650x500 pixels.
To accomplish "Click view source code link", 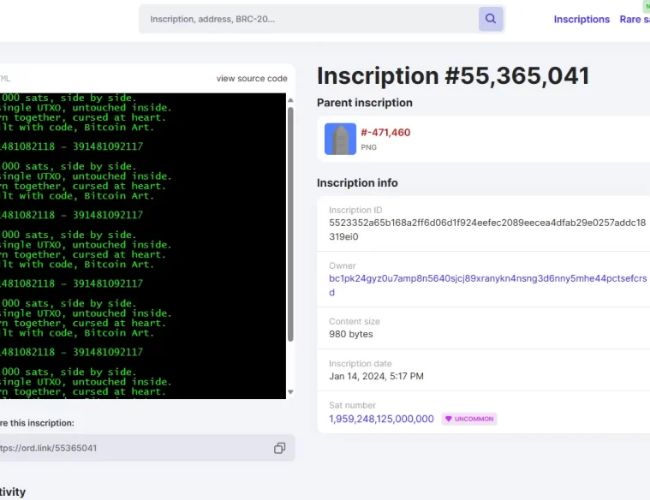I will pyautogui.click(x=252, y=78).
